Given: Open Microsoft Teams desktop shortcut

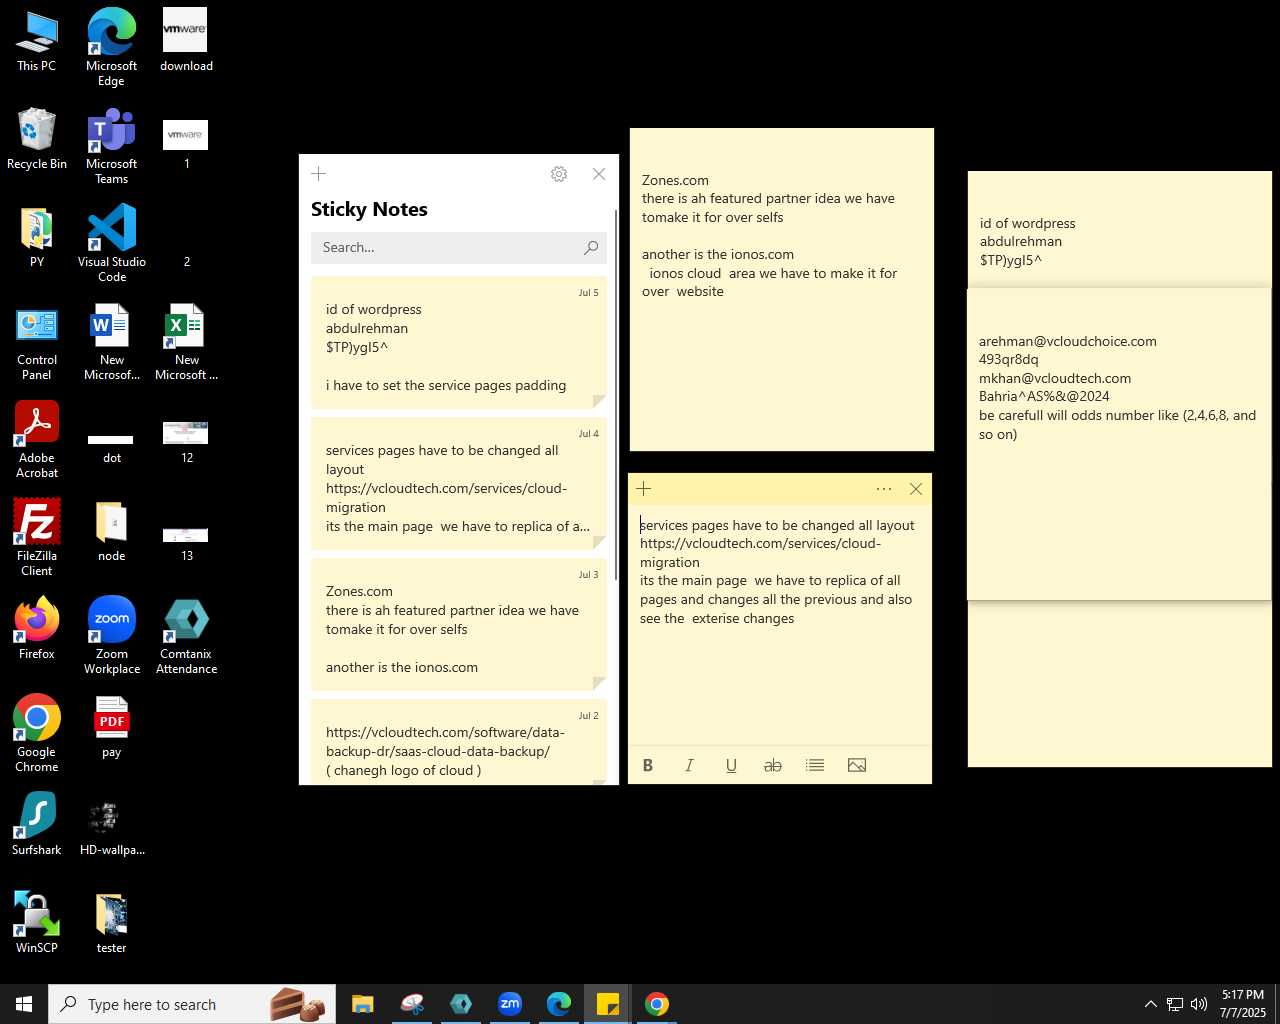Looking at the screenshot, I should click(x=112, y=145).
